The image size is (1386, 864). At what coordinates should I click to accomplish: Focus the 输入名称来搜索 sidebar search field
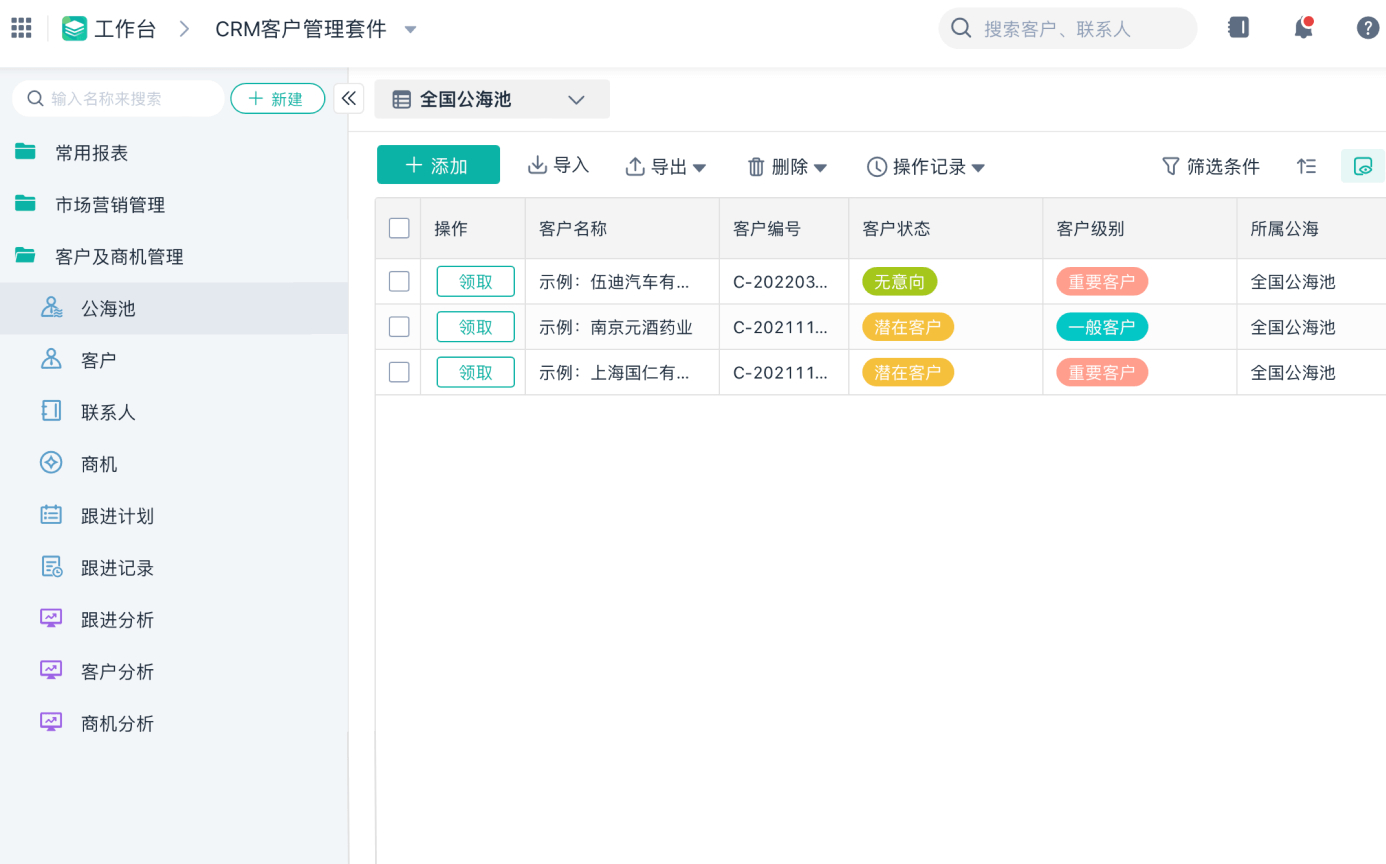click(119, 98)
